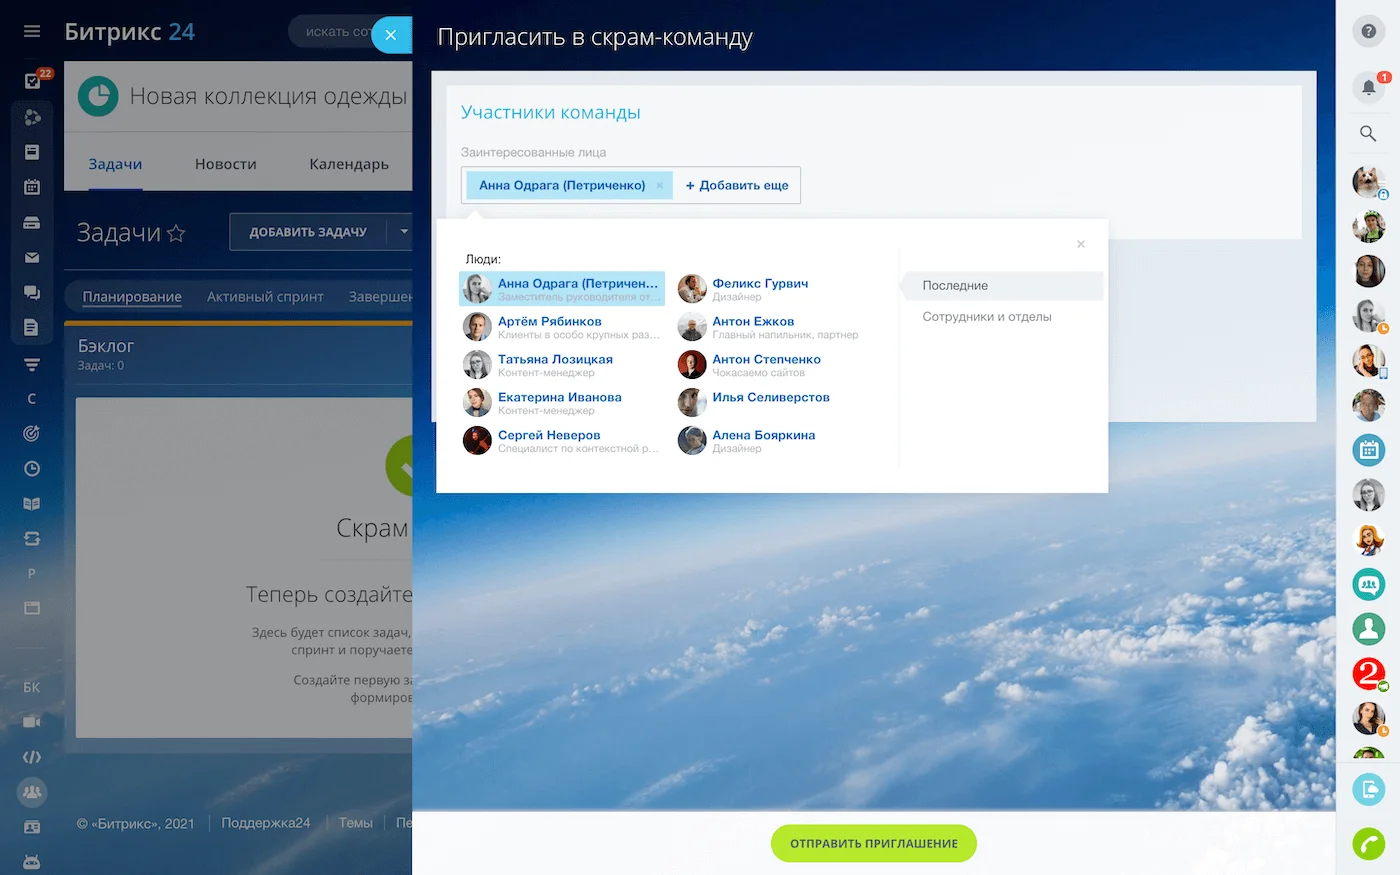Click Добавить еще to add participants
Viewport: 1400px width, 875px height.
[737, 186]
